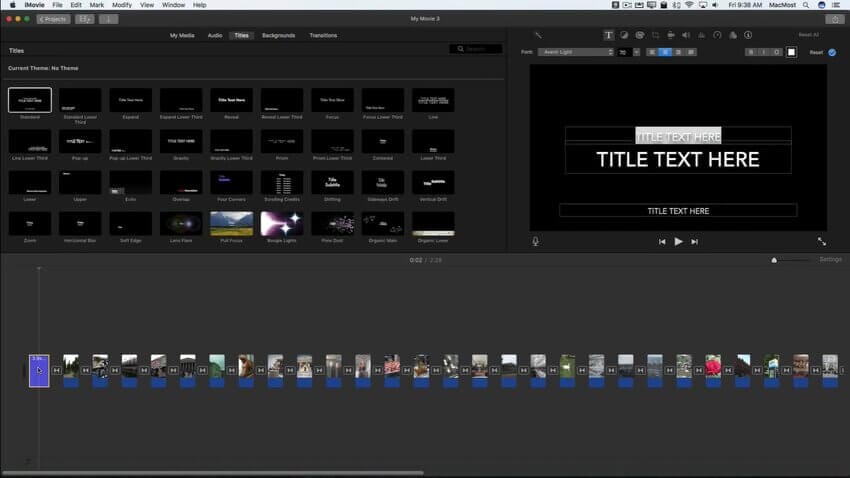Click the import media down-arrow button
850x478 pixels.
pyautogui.click(x=108, y=19)
